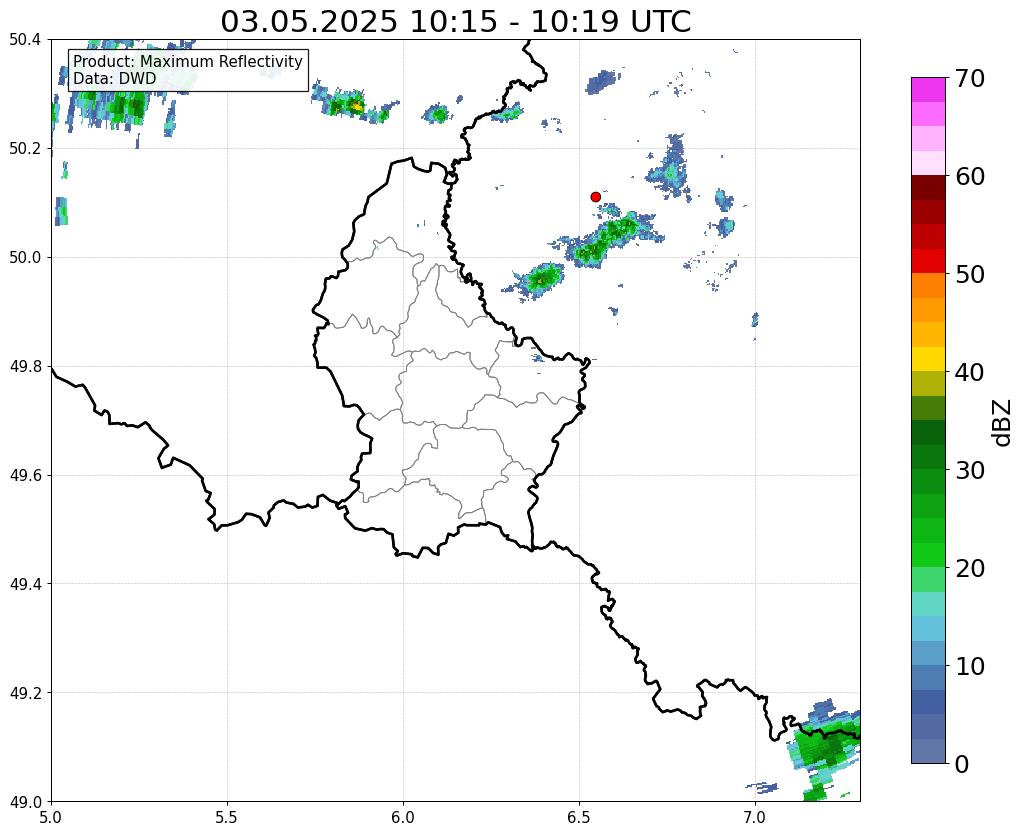The width and height of the screenshot is (1023, 834).
Task: Click the 40 label on colorbar
Action: [969, 372]
